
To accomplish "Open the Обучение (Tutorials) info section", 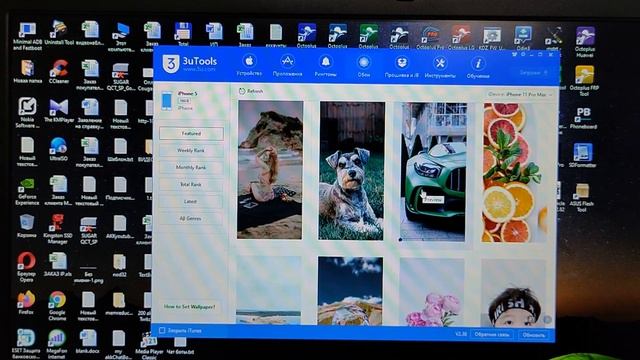I will click(478, 68).
